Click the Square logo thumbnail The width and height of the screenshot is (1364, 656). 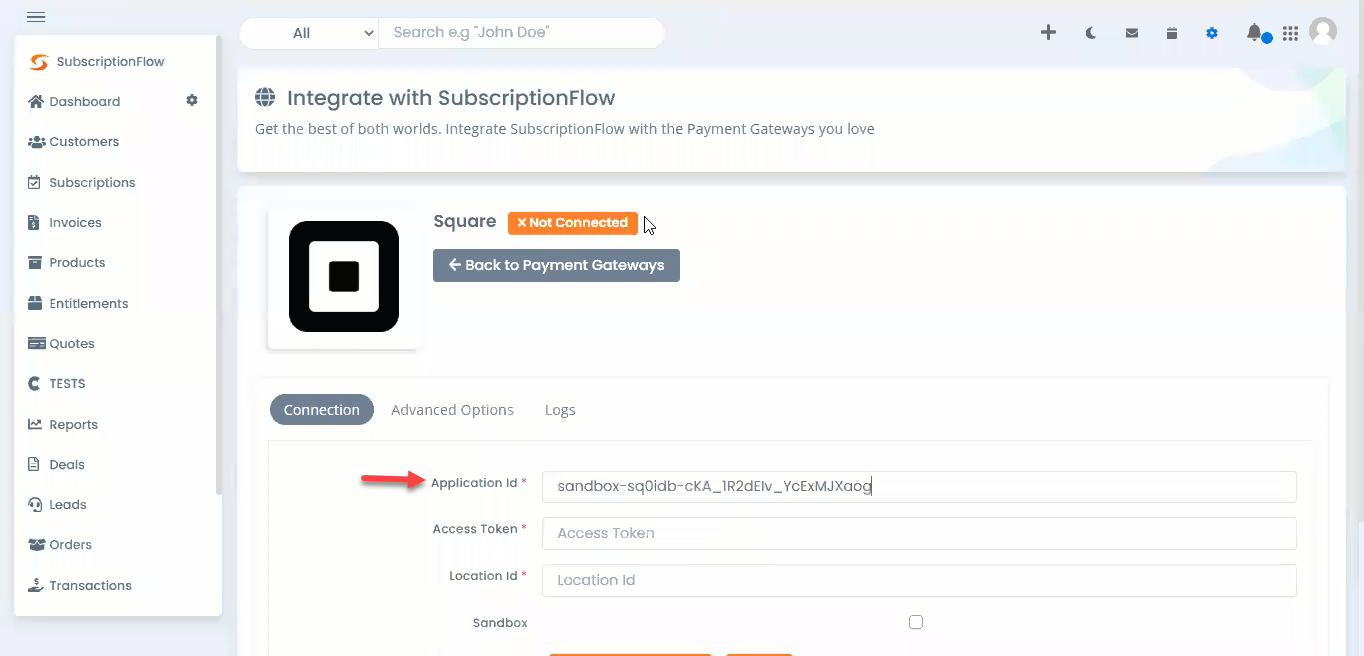343,276
